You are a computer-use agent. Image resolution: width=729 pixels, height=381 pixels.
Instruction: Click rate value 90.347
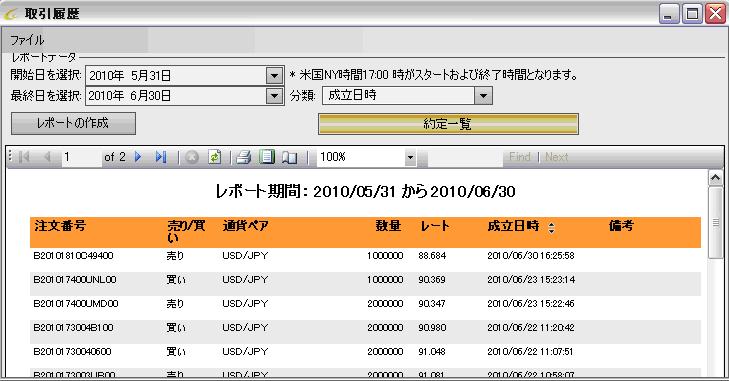432,304
